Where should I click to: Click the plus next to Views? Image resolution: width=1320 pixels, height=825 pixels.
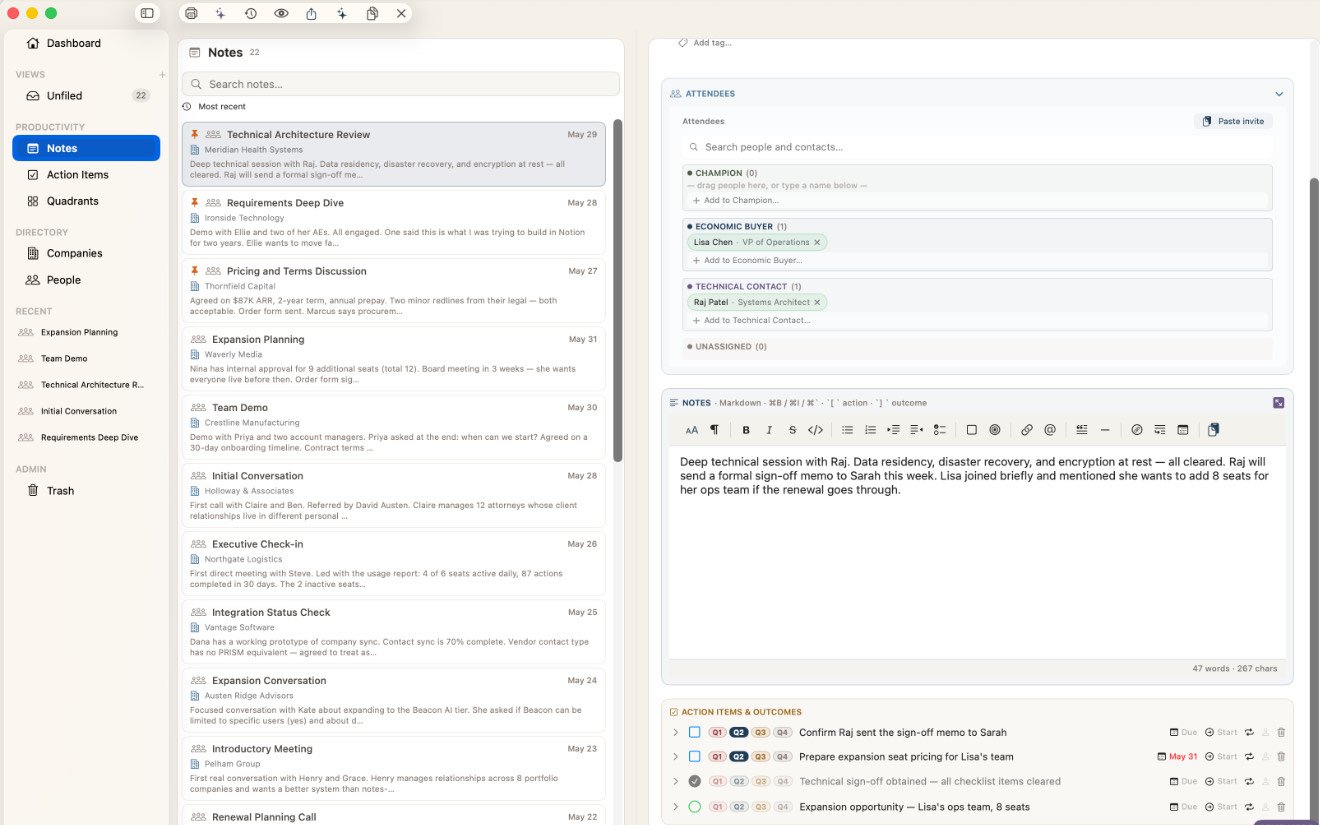(x=162, y=75)
